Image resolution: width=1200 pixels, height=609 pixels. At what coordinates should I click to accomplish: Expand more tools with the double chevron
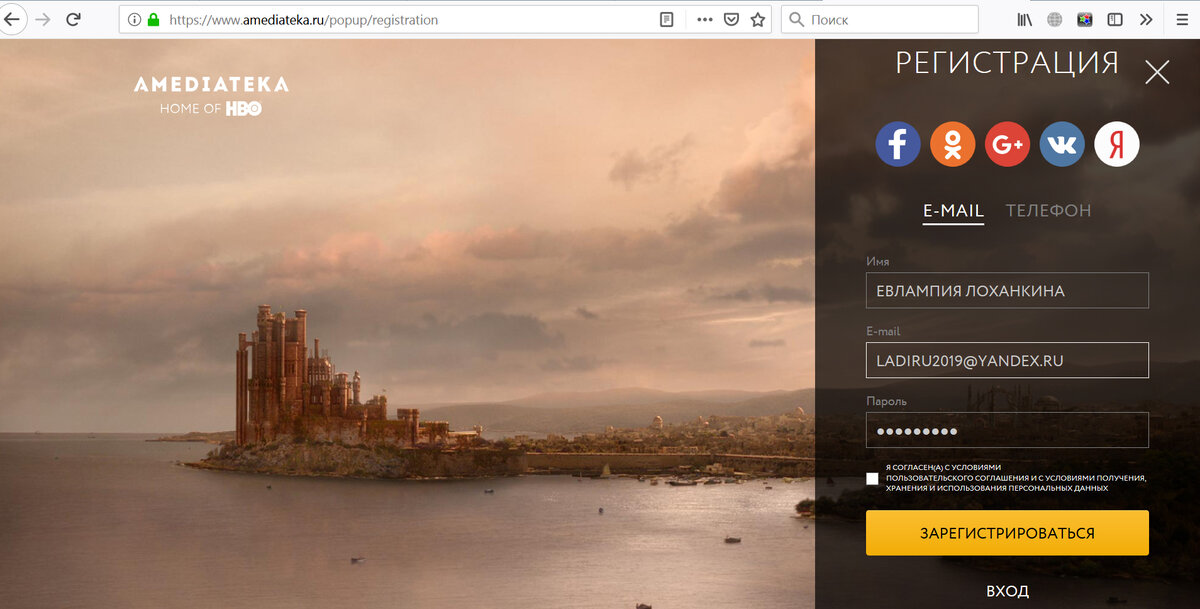(x=1146, y=19)
